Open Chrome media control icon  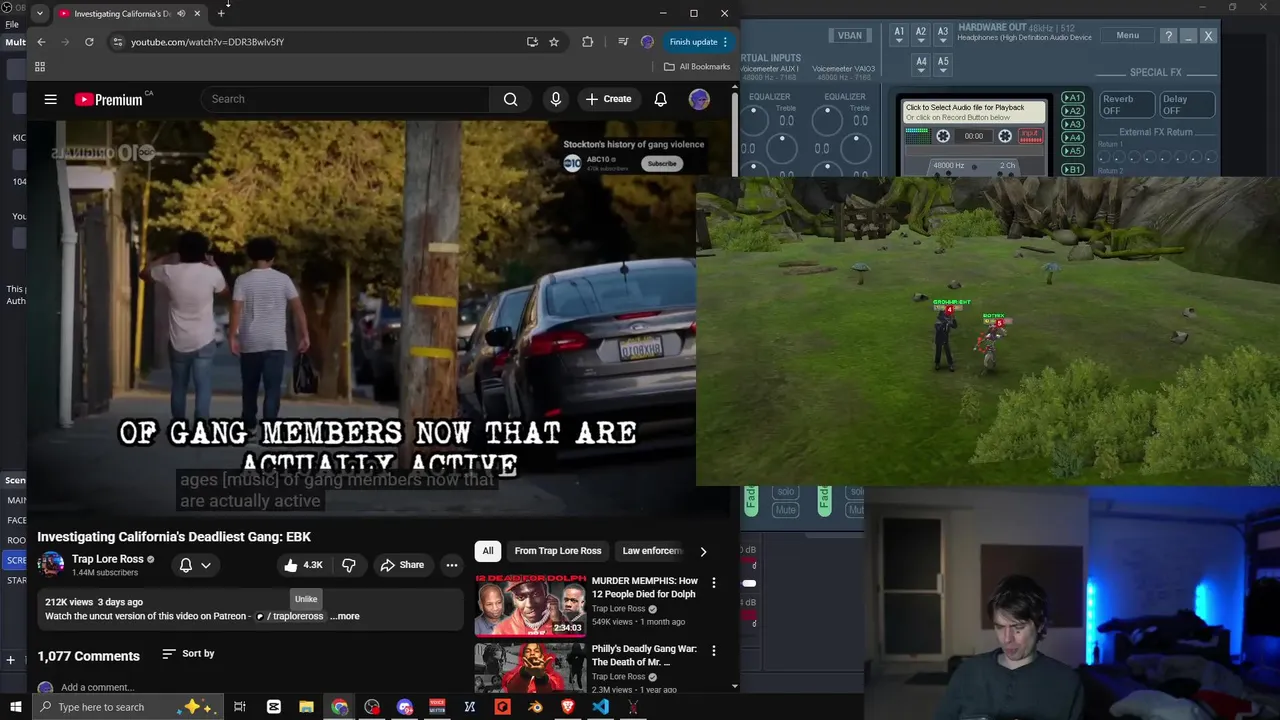(623, 42)
